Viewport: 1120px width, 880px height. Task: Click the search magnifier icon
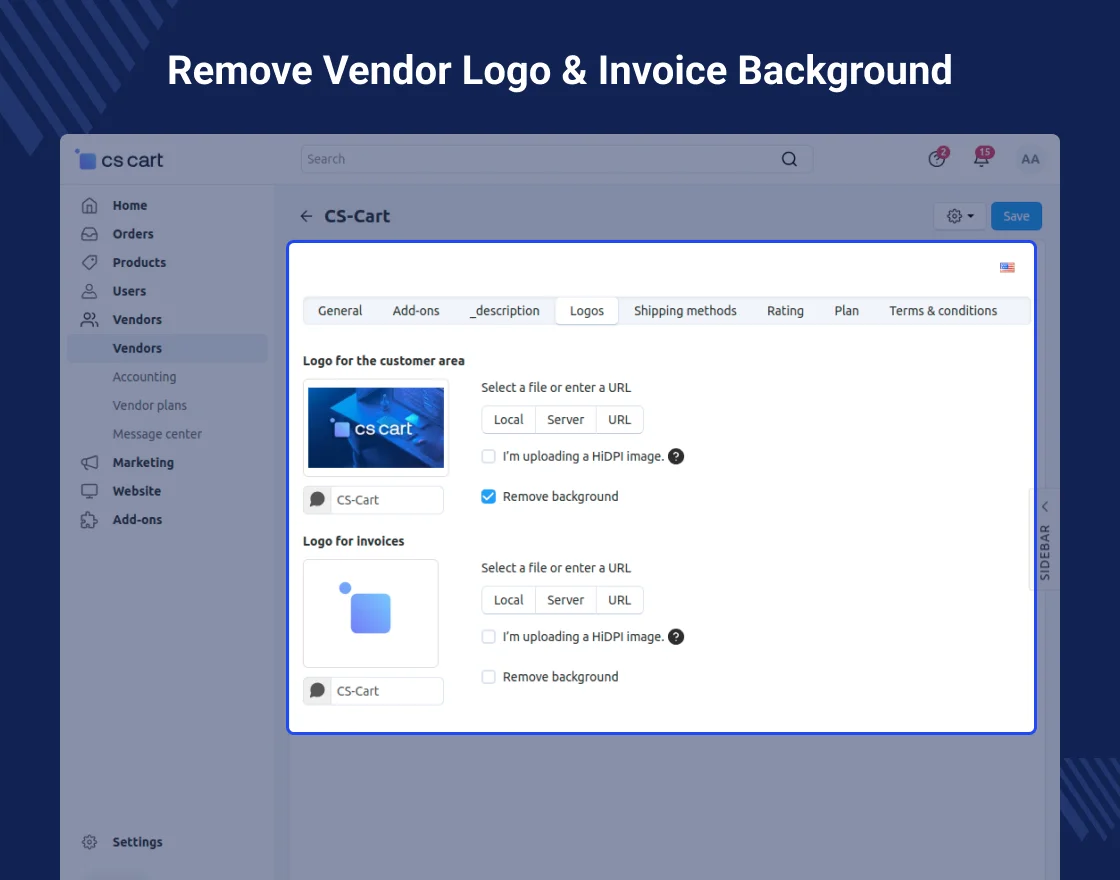click(789, 159)
